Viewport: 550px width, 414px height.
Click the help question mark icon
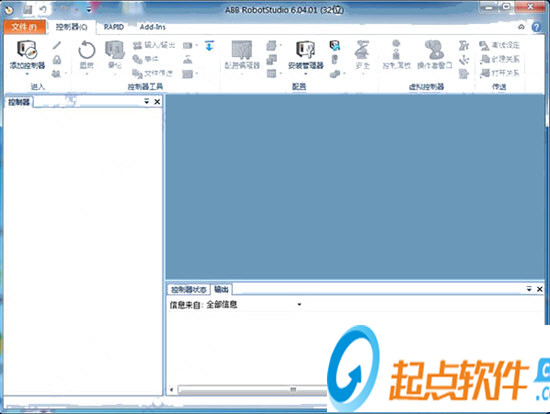(x=537, y=27)
